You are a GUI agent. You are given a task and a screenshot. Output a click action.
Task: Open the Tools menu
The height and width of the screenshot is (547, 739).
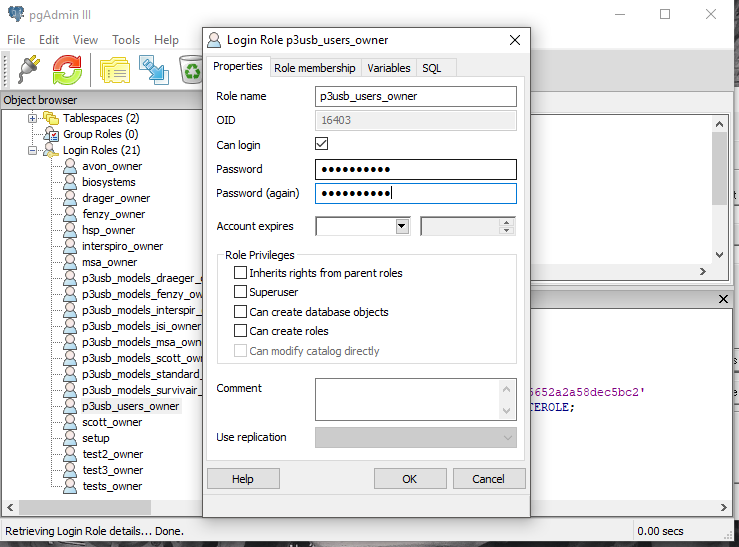click(126, 40)
